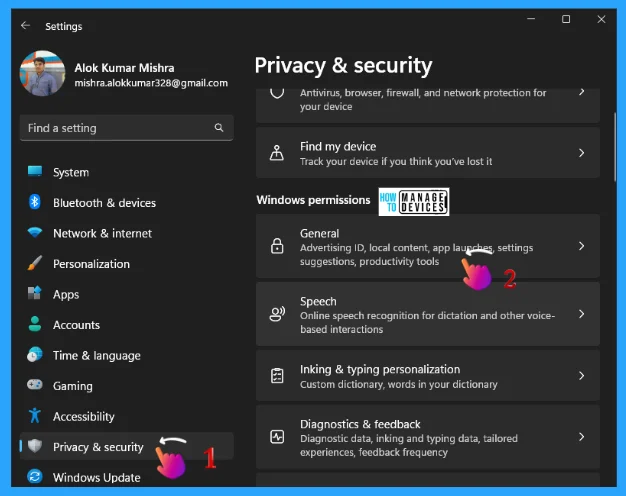Click the Speech recognition icon
Viewport: 626px width, 496px height.
(277, 314)
